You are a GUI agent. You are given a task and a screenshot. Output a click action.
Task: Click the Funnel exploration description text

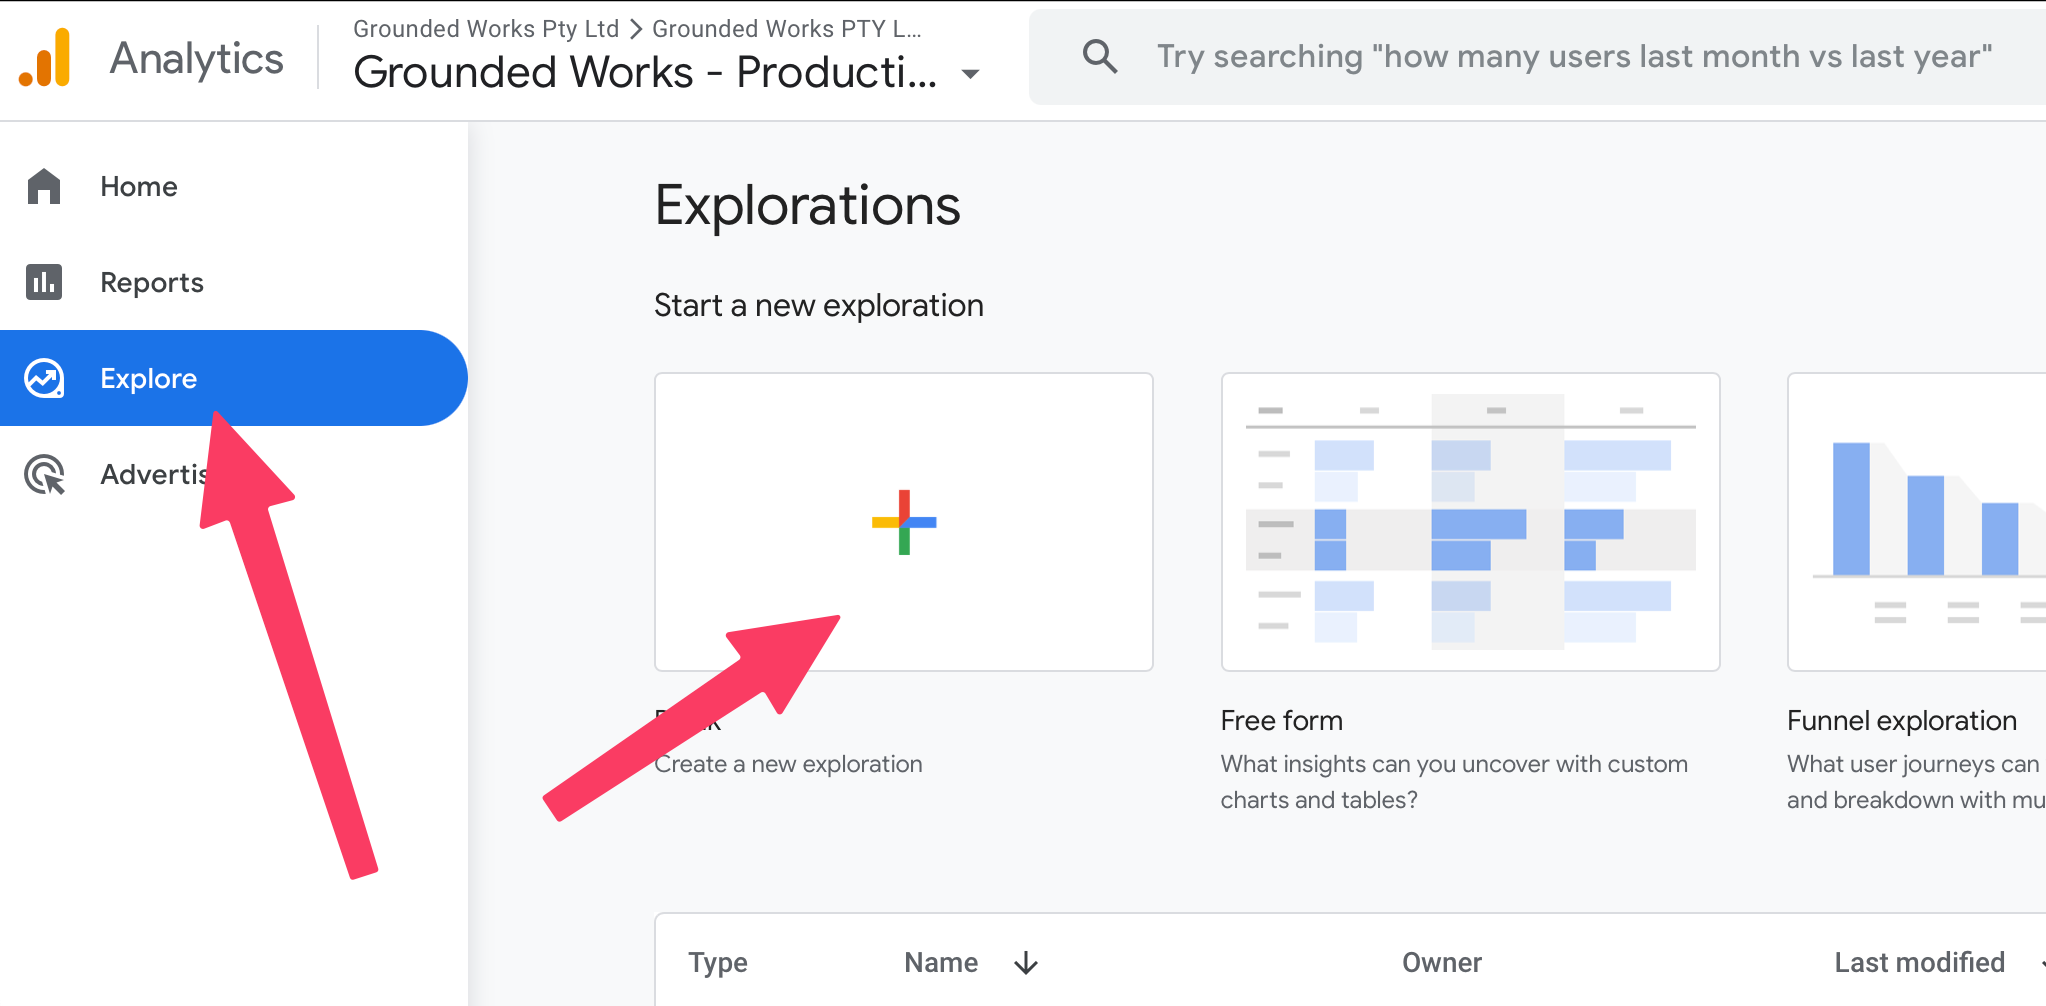pos(1916,782)
